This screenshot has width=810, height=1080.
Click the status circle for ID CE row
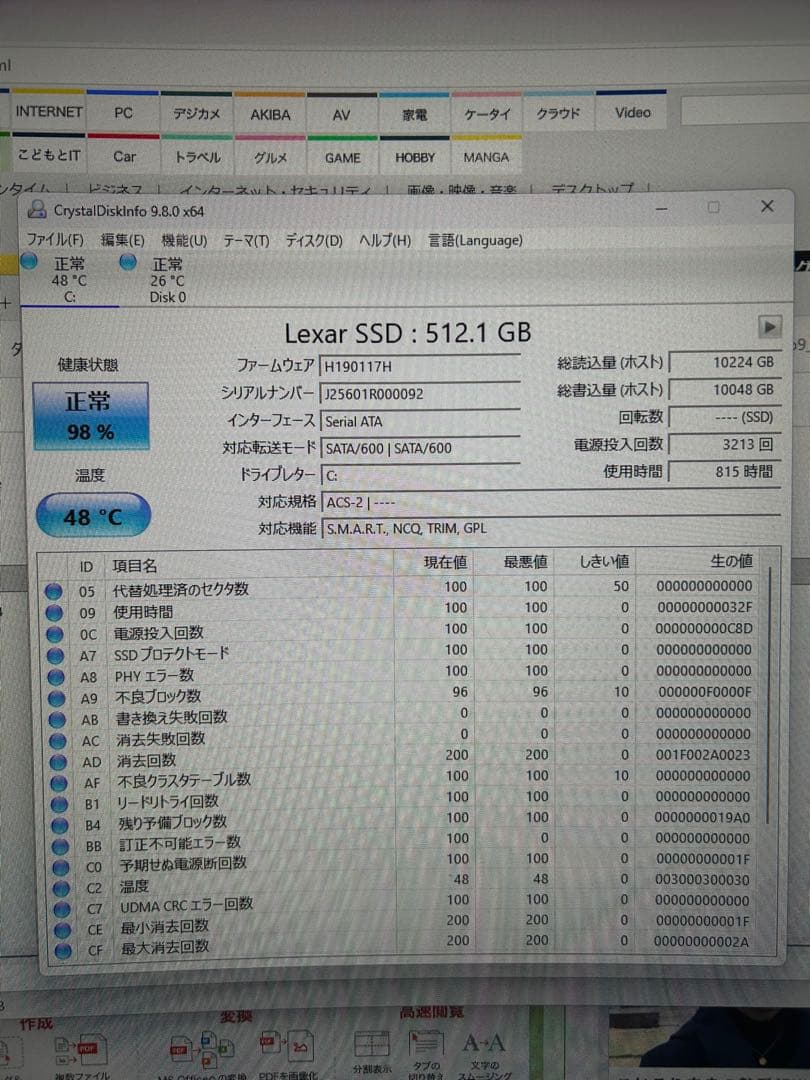click(63, 930)
